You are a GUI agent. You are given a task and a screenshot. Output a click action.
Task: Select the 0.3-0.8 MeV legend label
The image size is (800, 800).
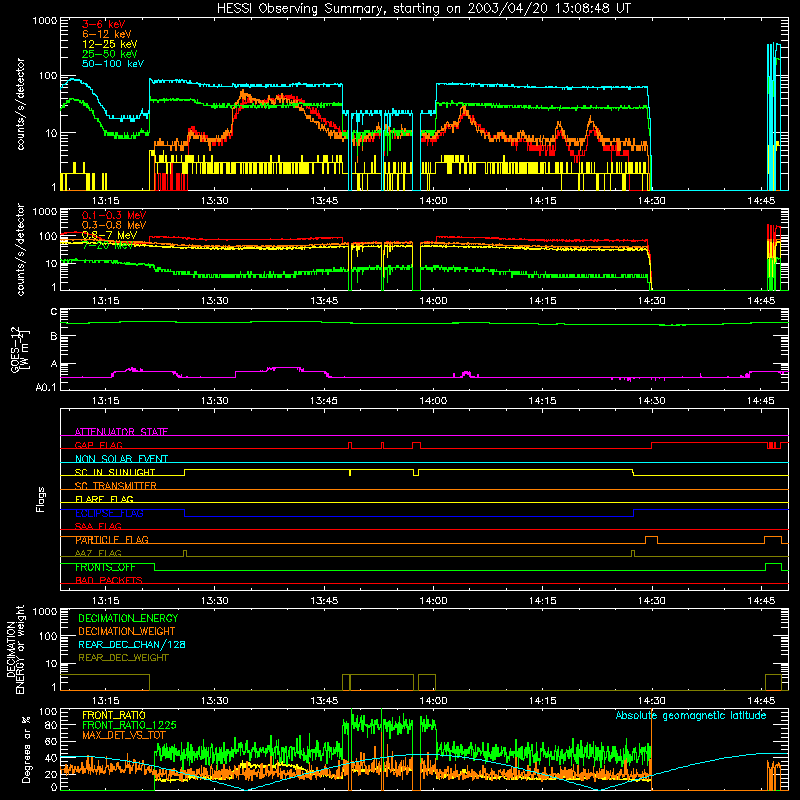tap(114, 225)
